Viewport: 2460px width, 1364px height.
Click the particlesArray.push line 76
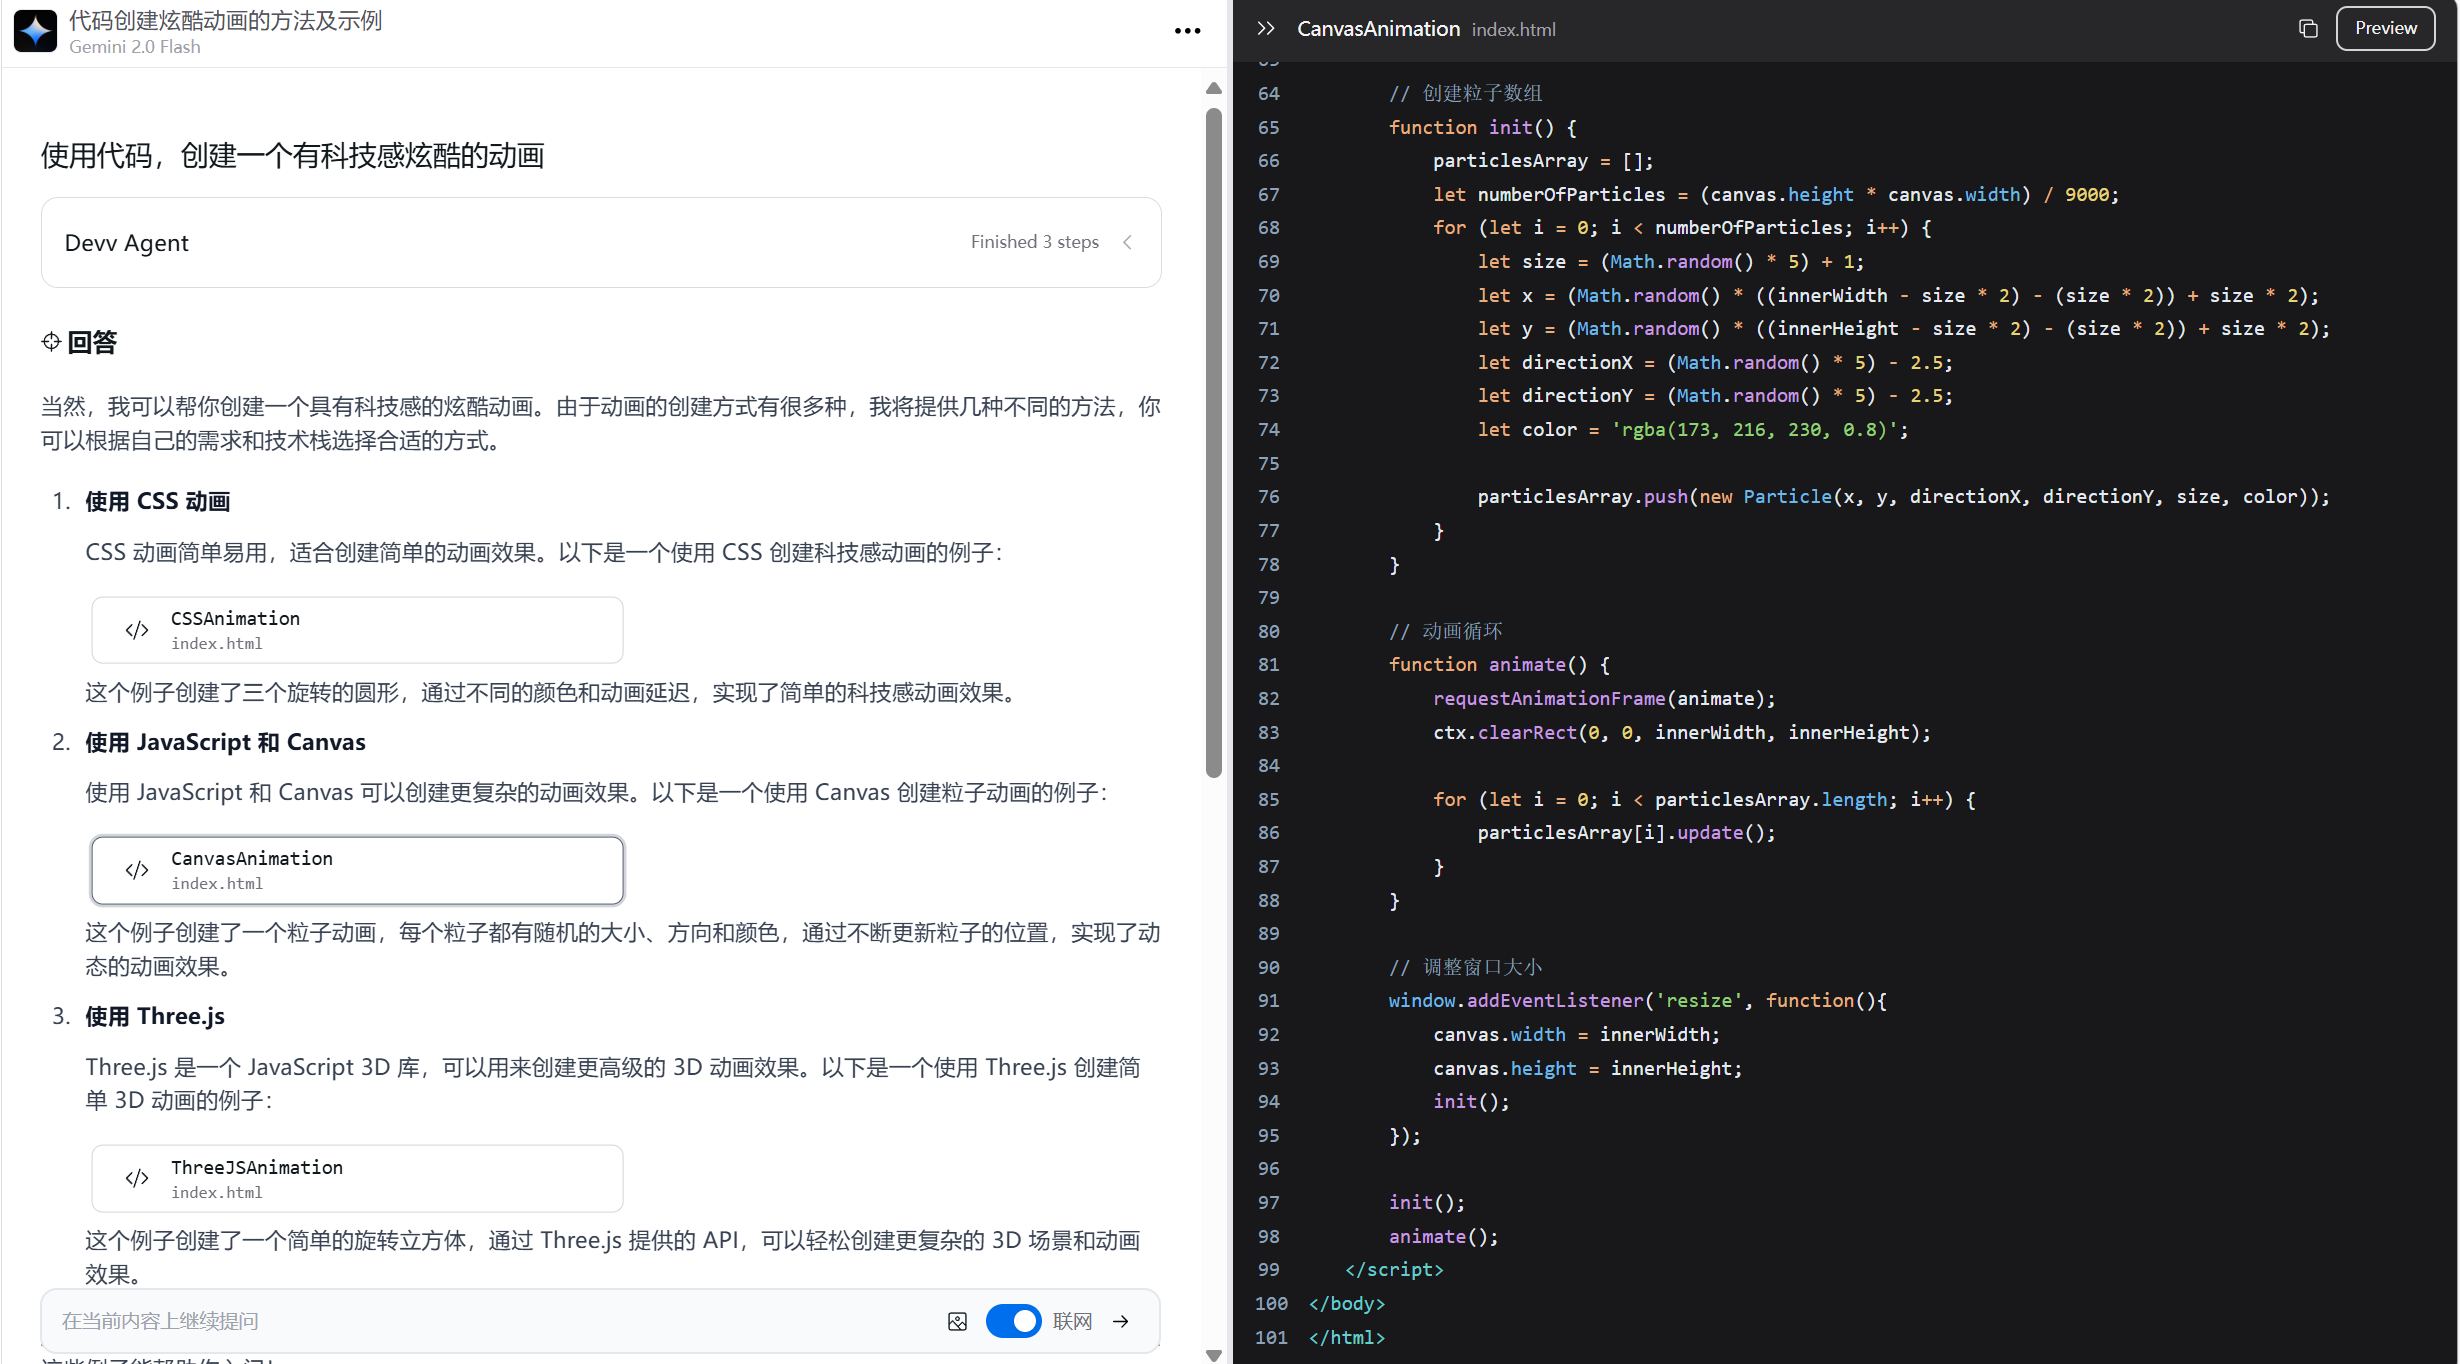click(1903, 496)
